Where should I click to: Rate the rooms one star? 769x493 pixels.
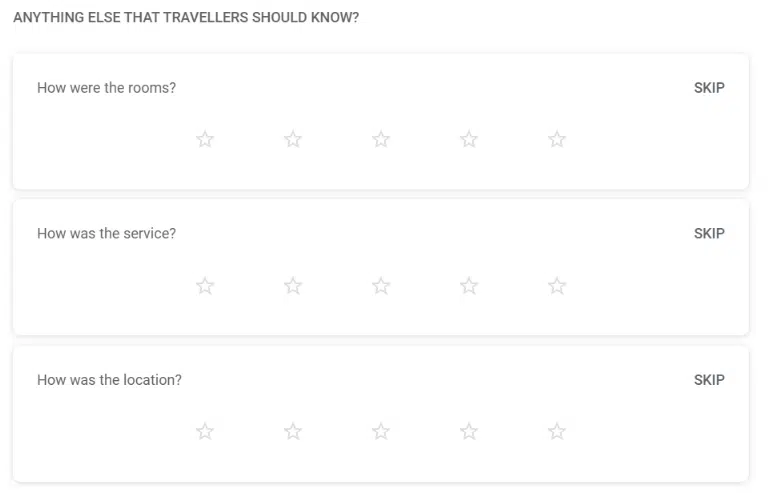point(205,139)
